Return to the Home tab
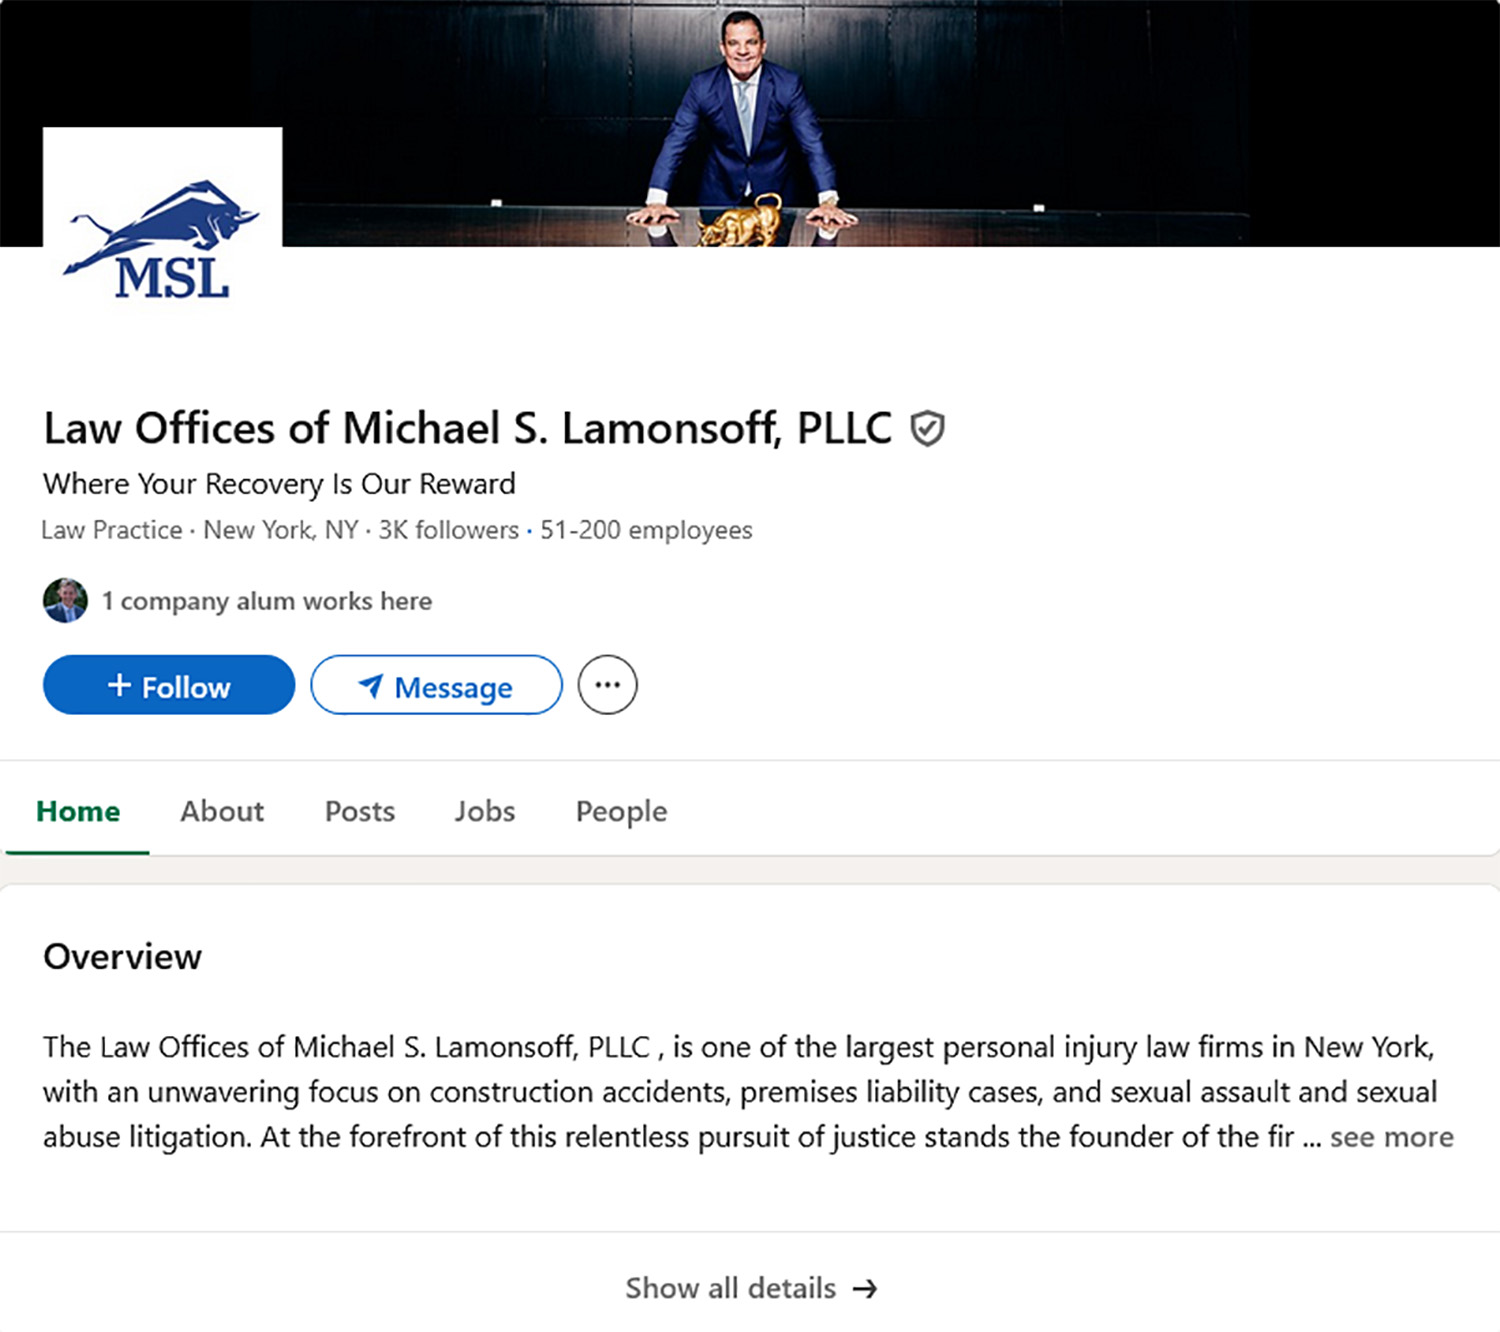The width and height of the screenshot is (1500, 1332). pyautogui.click(x=77, y=811)
